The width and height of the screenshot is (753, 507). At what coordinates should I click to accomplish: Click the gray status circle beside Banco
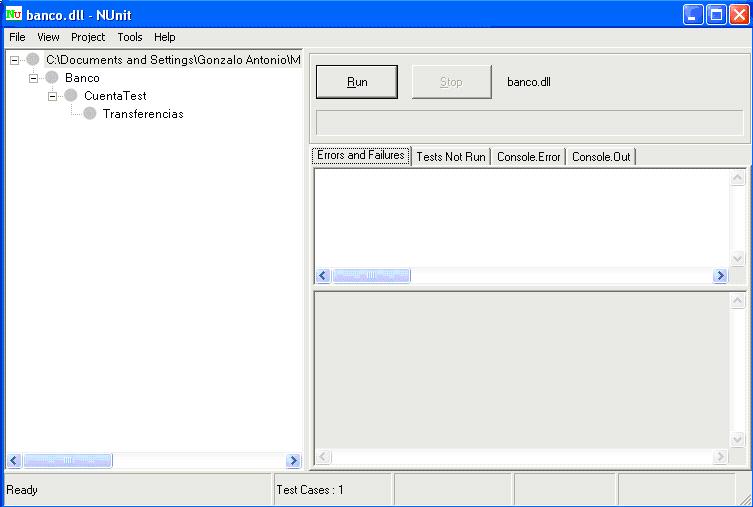[x=52, y=78]
